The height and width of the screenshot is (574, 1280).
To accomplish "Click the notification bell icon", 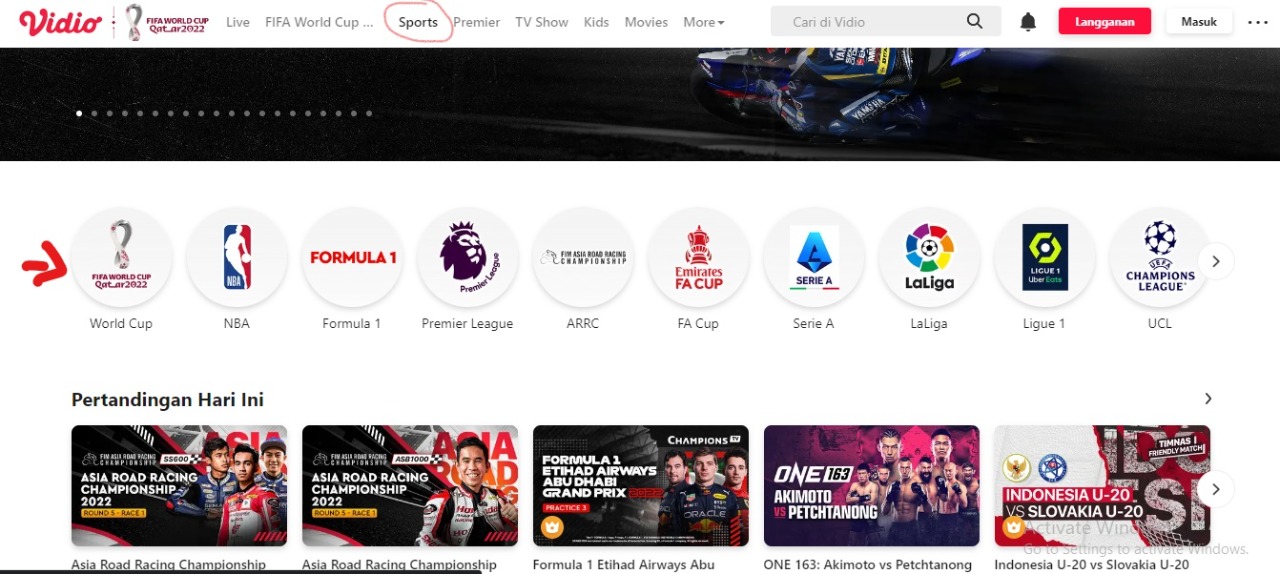I will [1028, 22].
